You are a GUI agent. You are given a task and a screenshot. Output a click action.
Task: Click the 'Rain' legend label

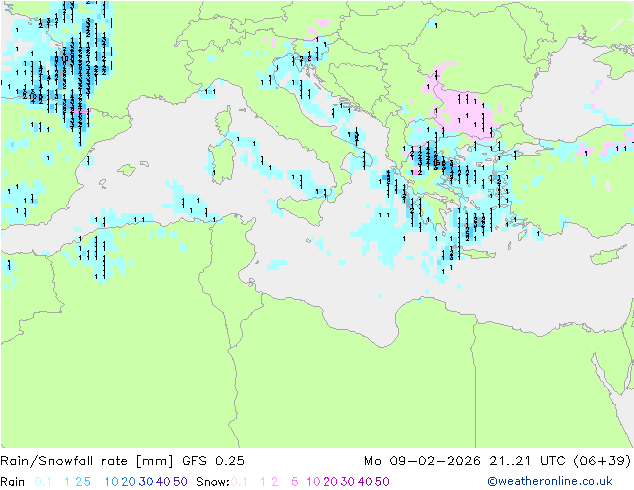pos(13,482)
